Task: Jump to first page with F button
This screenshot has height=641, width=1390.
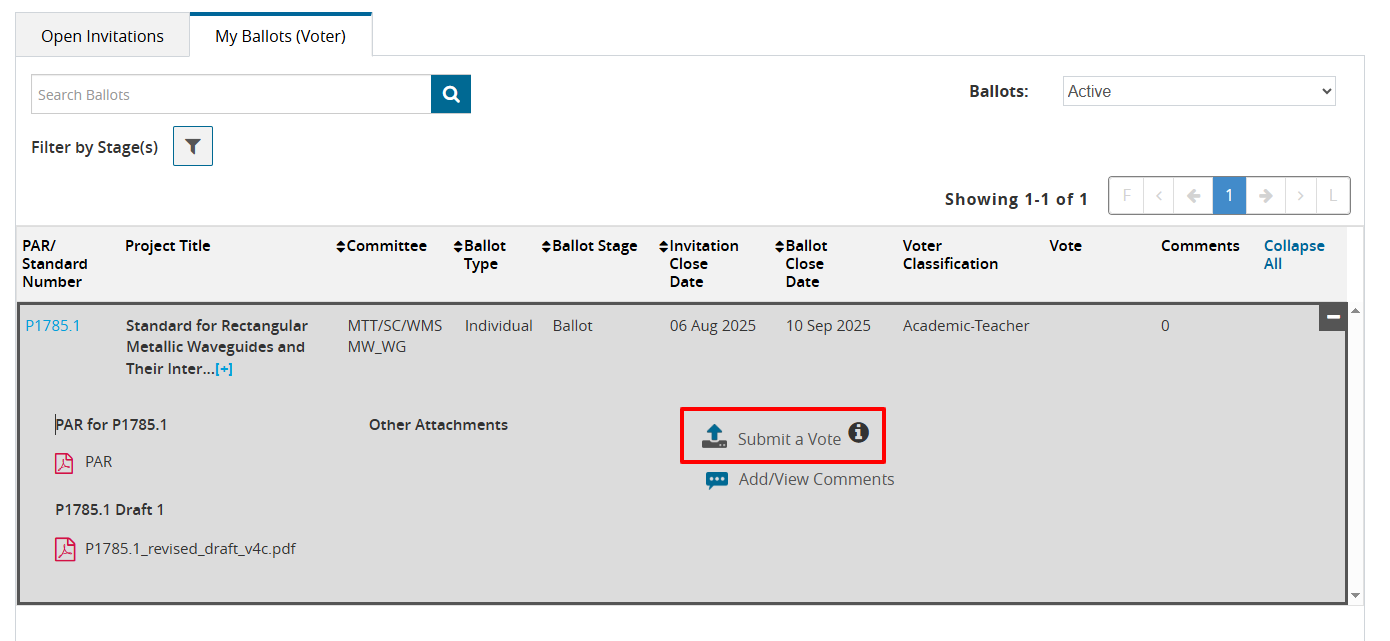Action: pyautogui.click(x=1126, y=196)
